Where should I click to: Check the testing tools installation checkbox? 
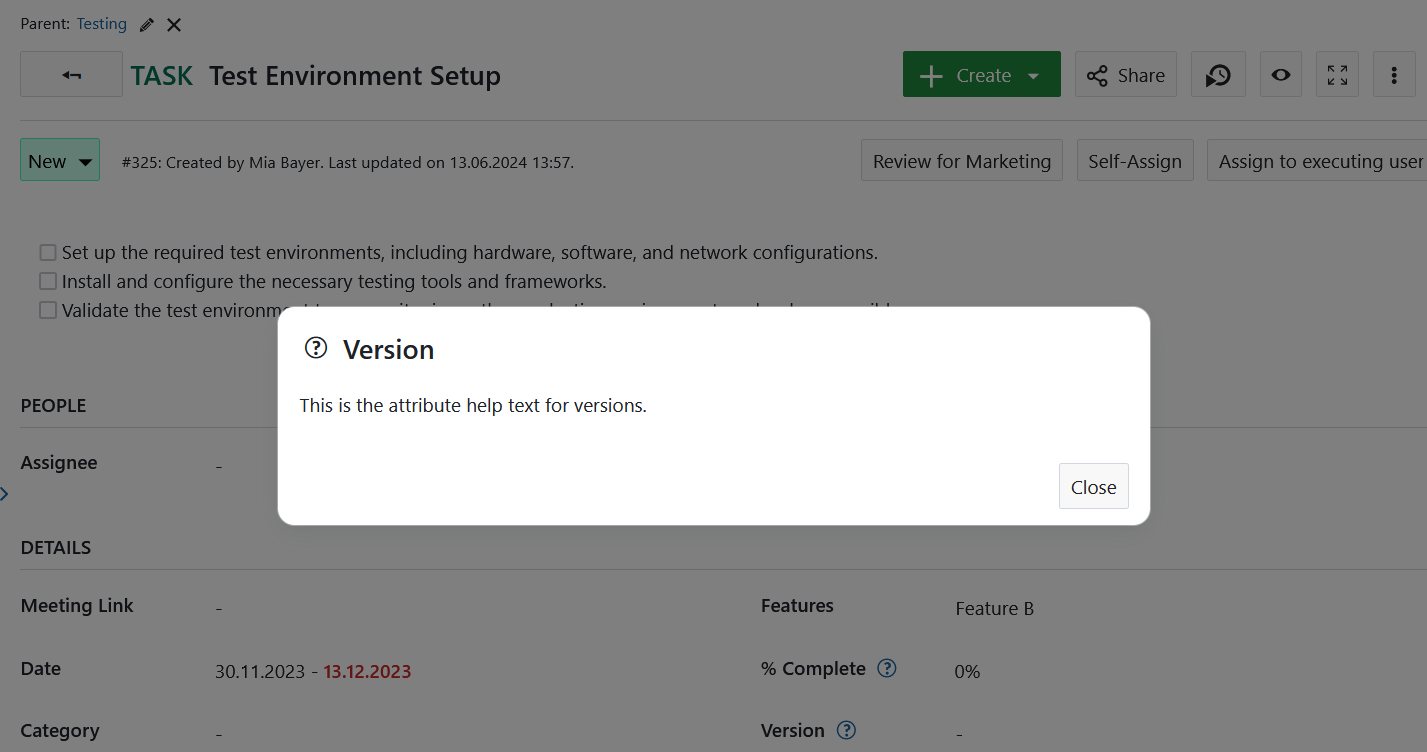[47, 281]
